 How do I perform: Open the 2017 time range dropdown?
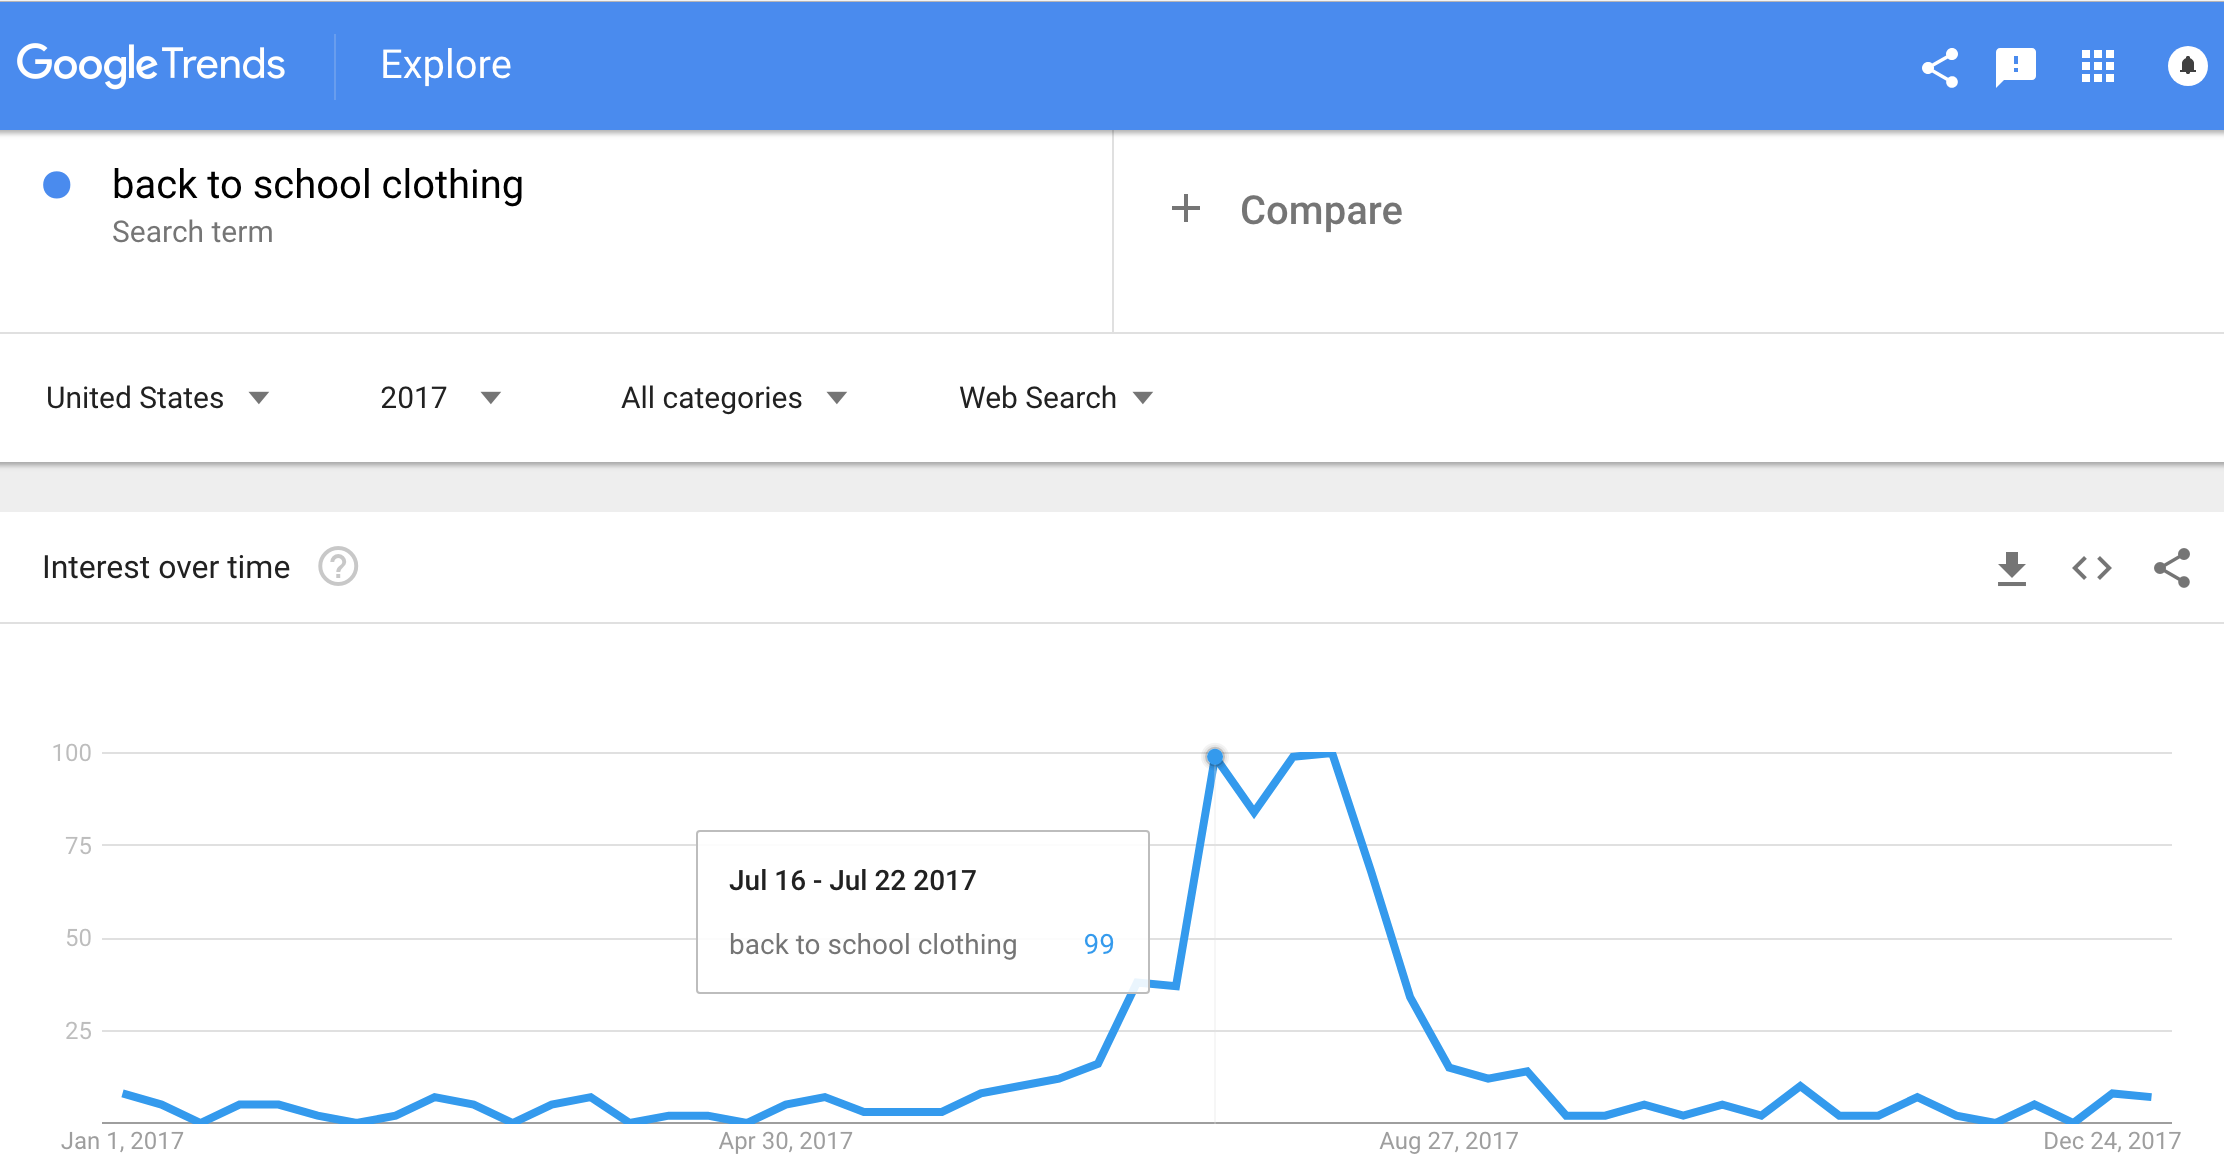pyautogui.click(x=440, y=398)
